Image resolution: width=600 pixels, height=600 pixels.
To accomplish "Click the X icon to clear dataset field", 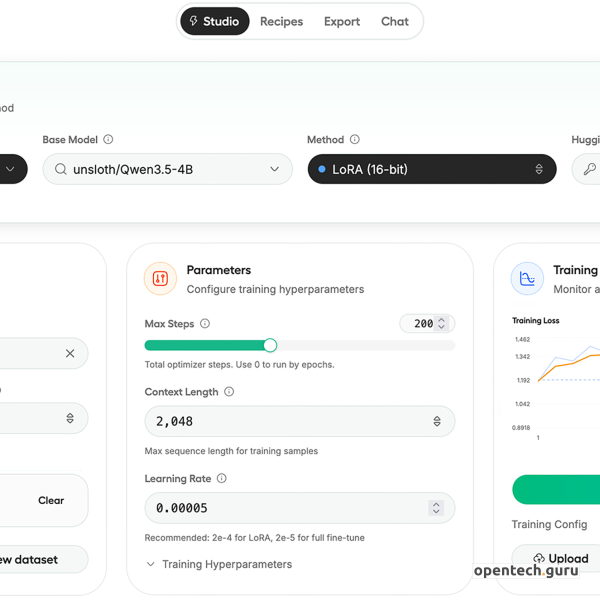I will tap(70, 353).
